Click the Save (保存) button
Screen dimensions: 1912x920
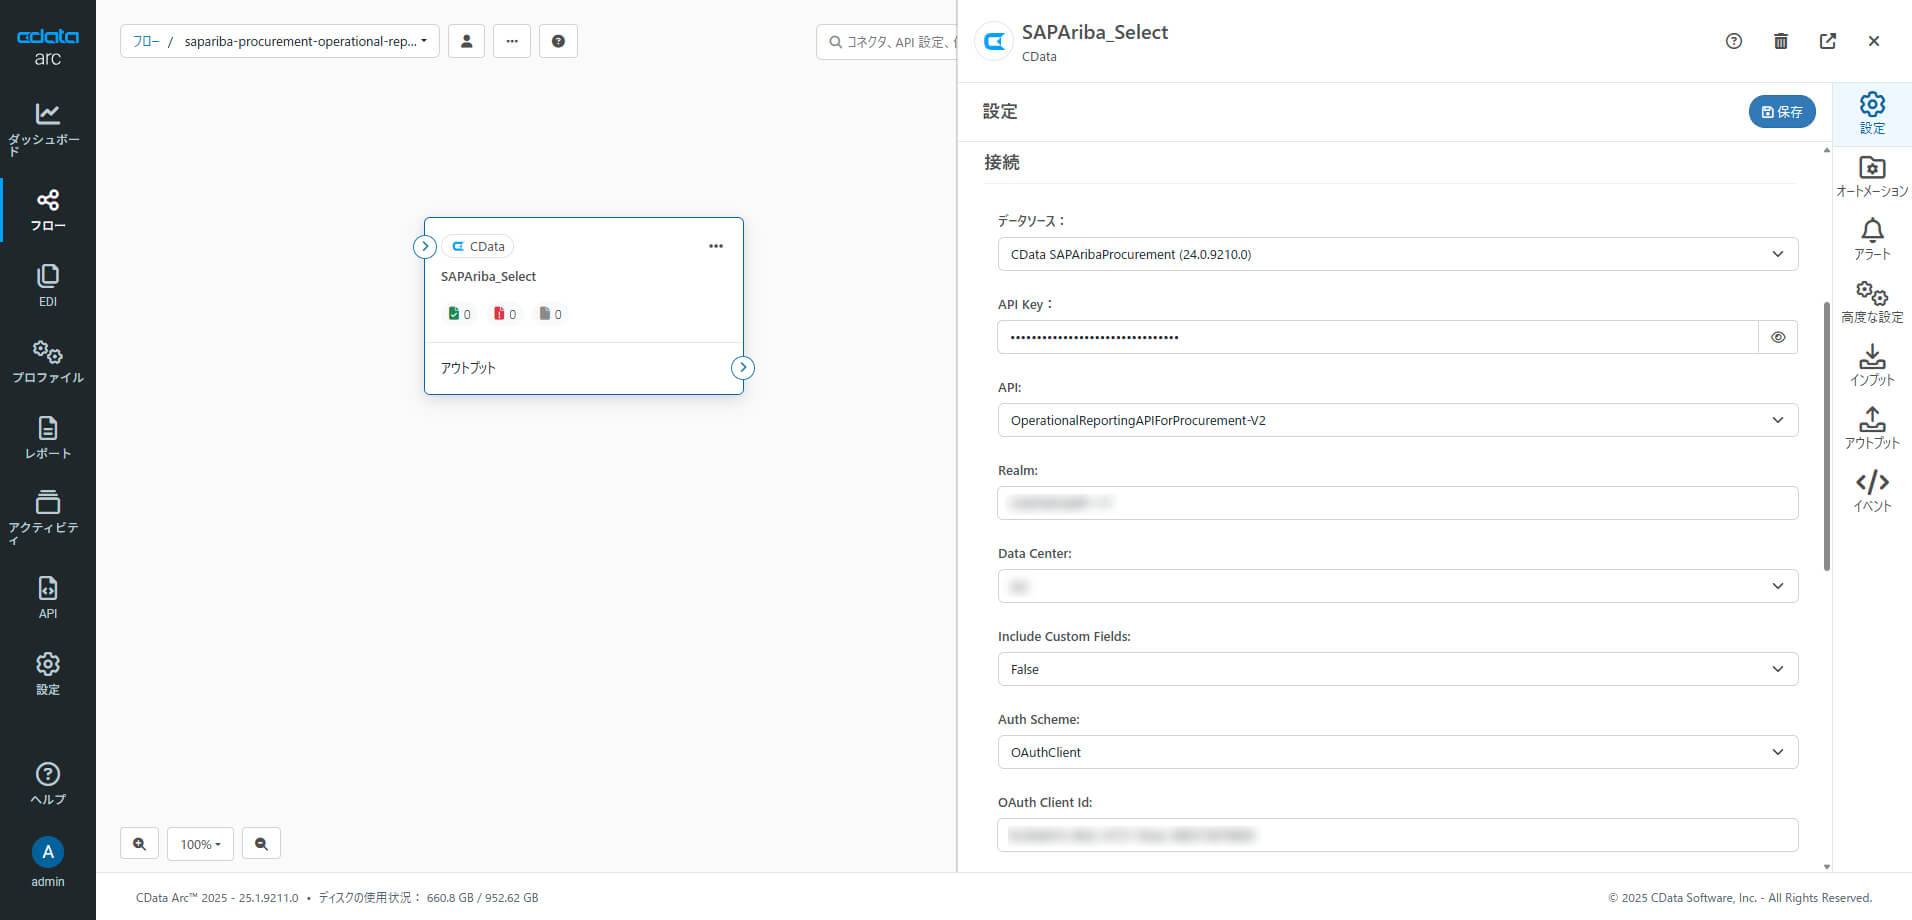coord(1781,111)
